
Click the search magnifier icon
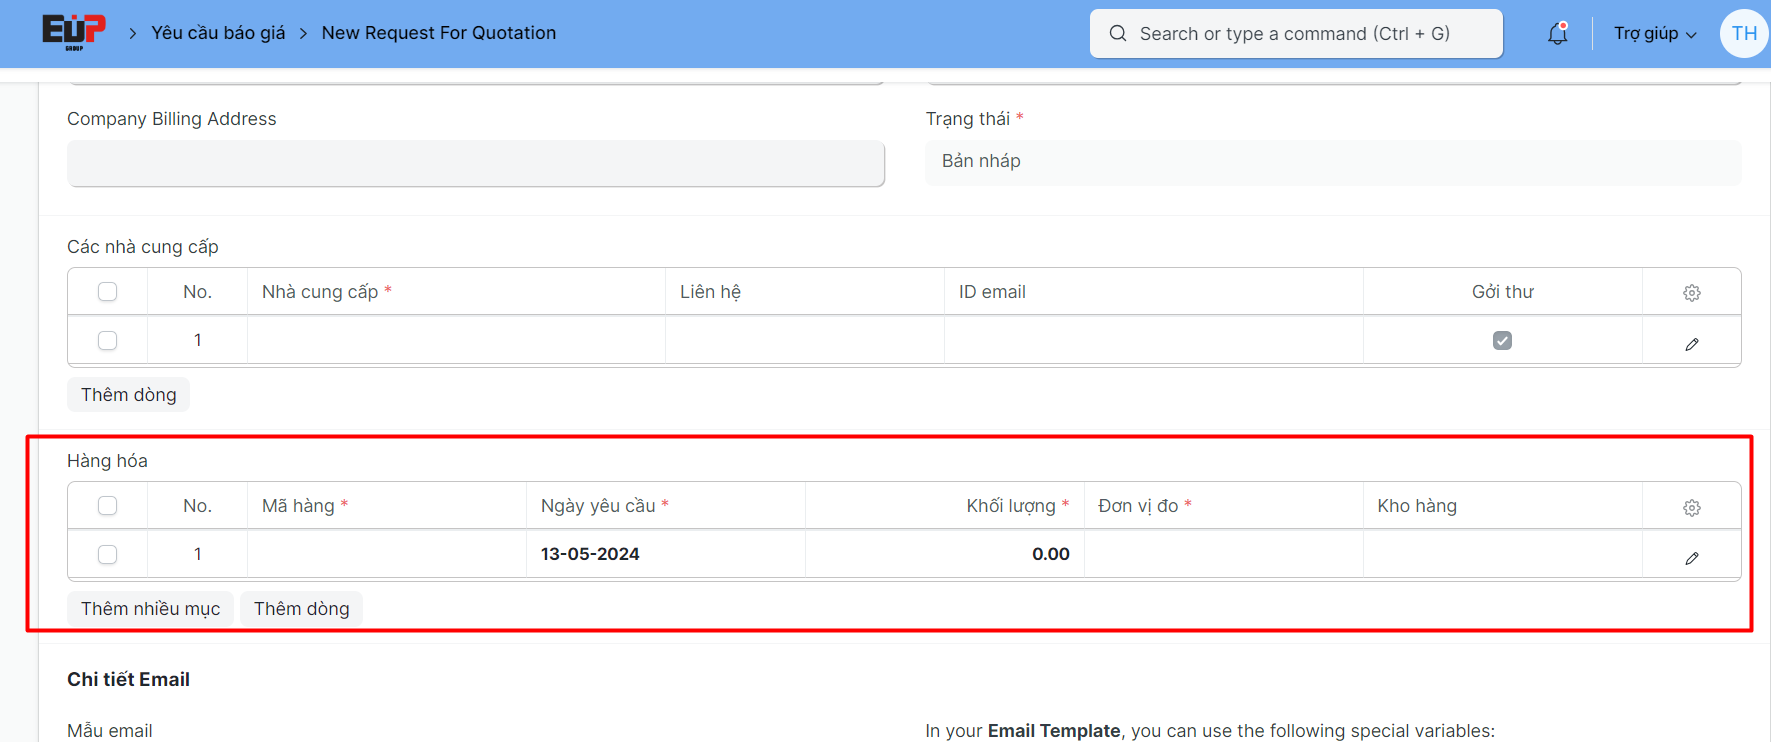point(1118,34)
